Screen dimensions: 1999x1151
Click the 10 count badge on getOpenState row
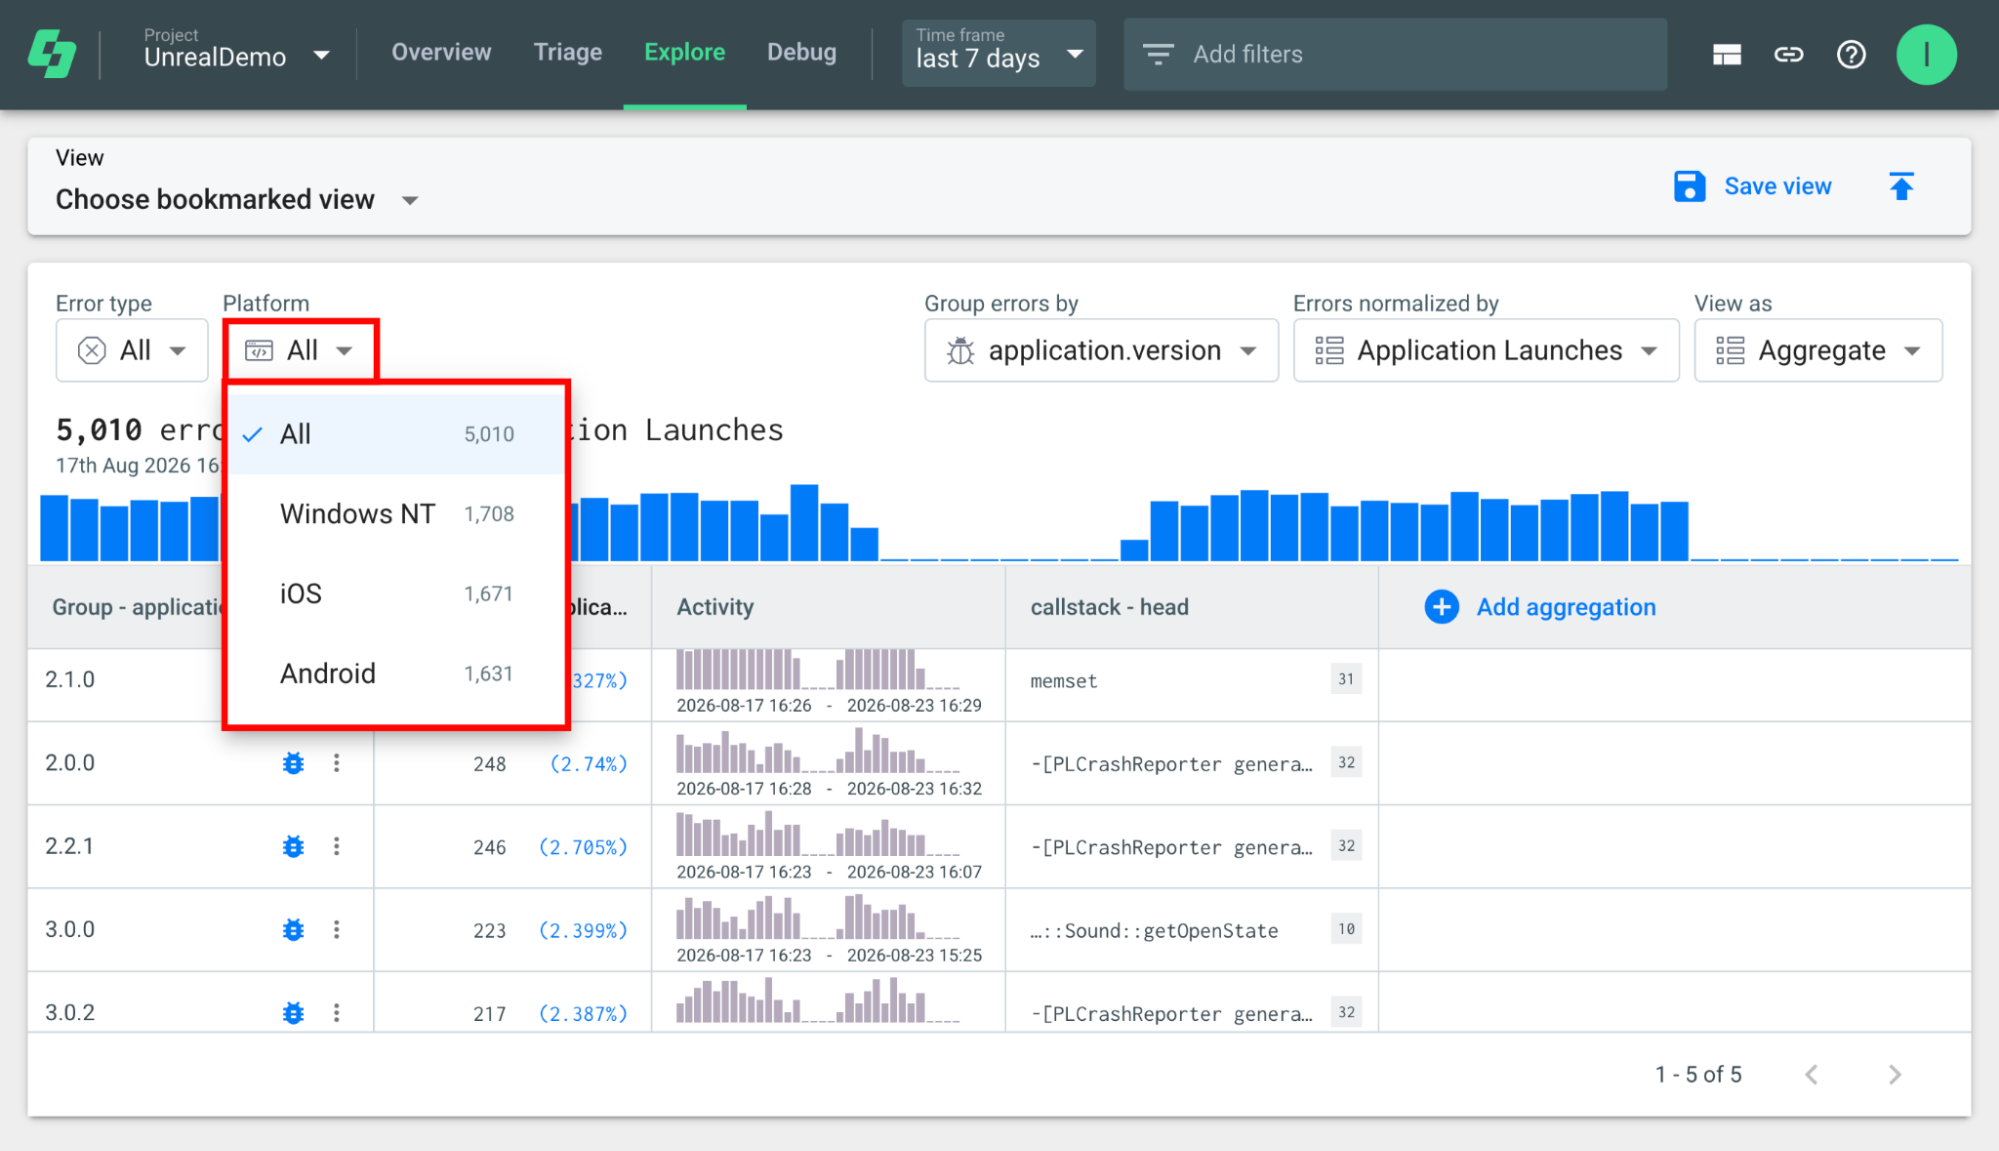[1346, 929]
